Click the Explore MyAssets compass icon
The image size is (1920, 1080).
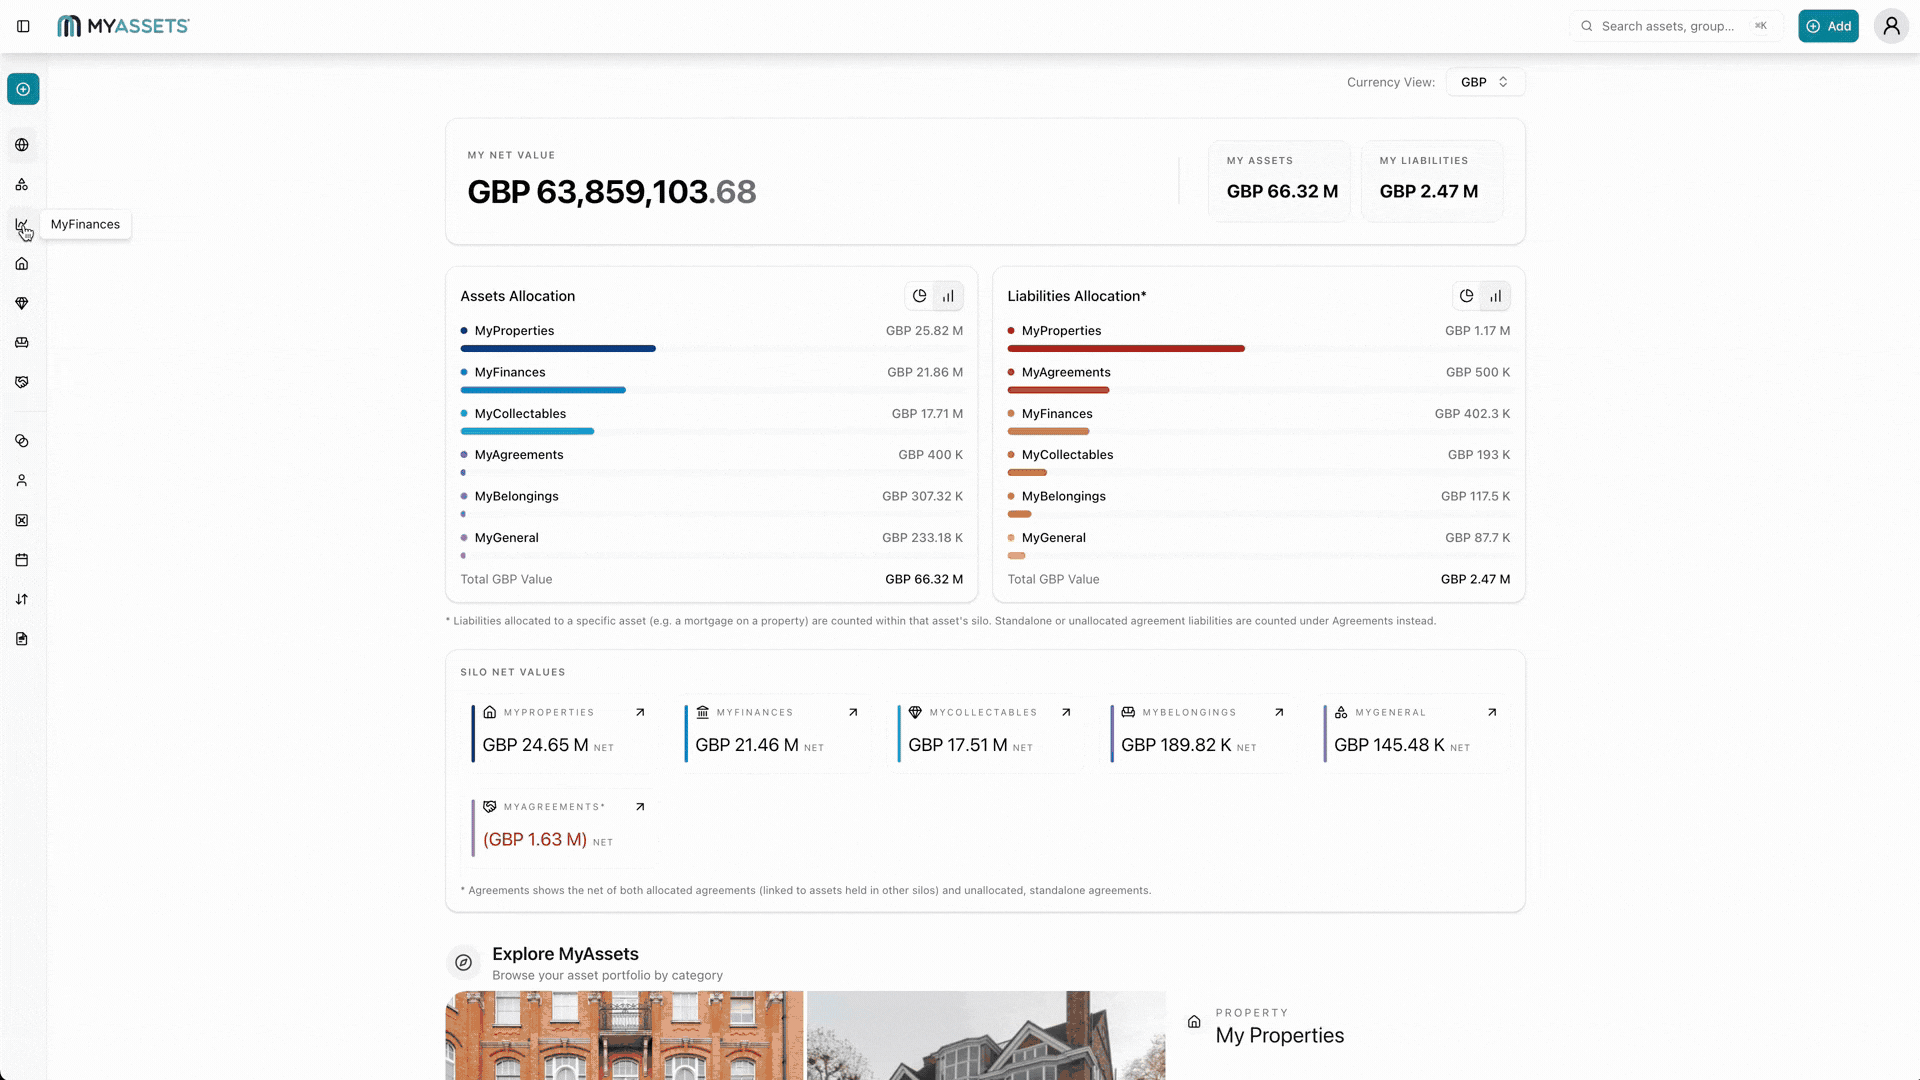(x=463, y=963)
